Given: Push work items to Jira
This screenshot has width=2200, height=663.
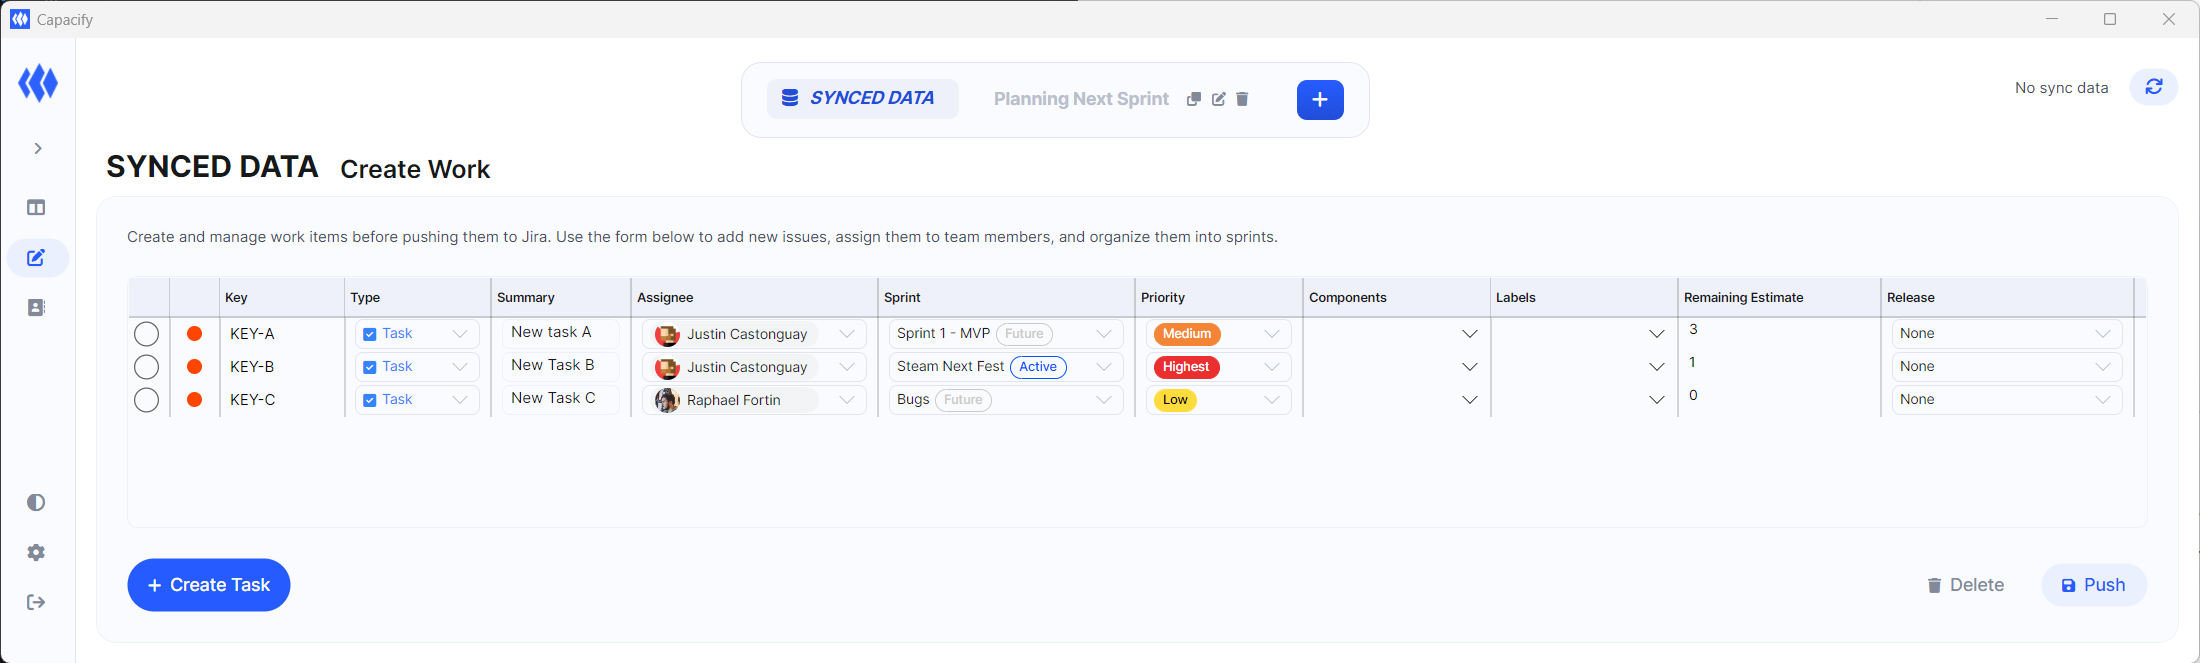Looking at the screenshot, I should click(2094, 585).
